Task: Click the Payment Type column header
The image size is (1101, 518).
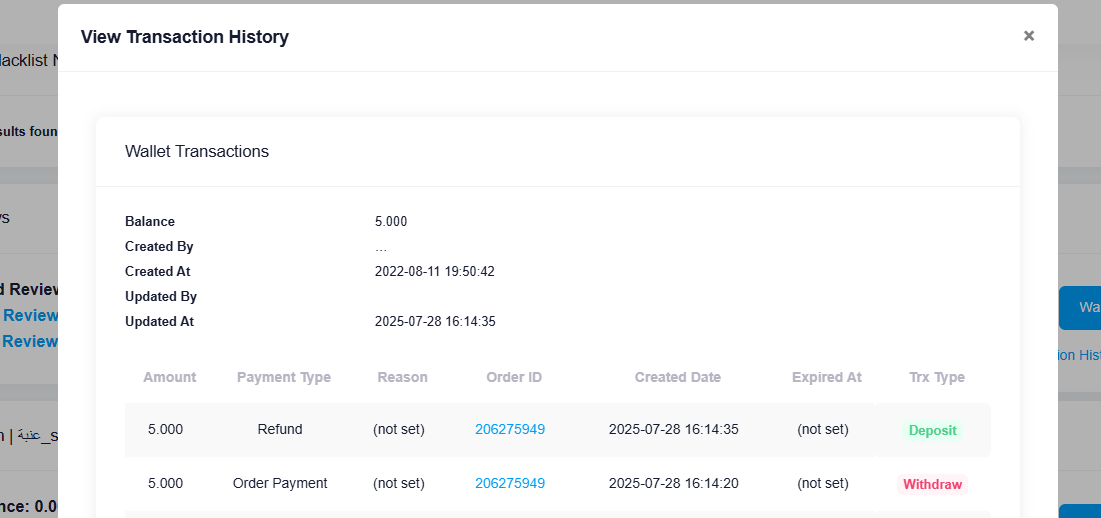Action: [284, 377]
